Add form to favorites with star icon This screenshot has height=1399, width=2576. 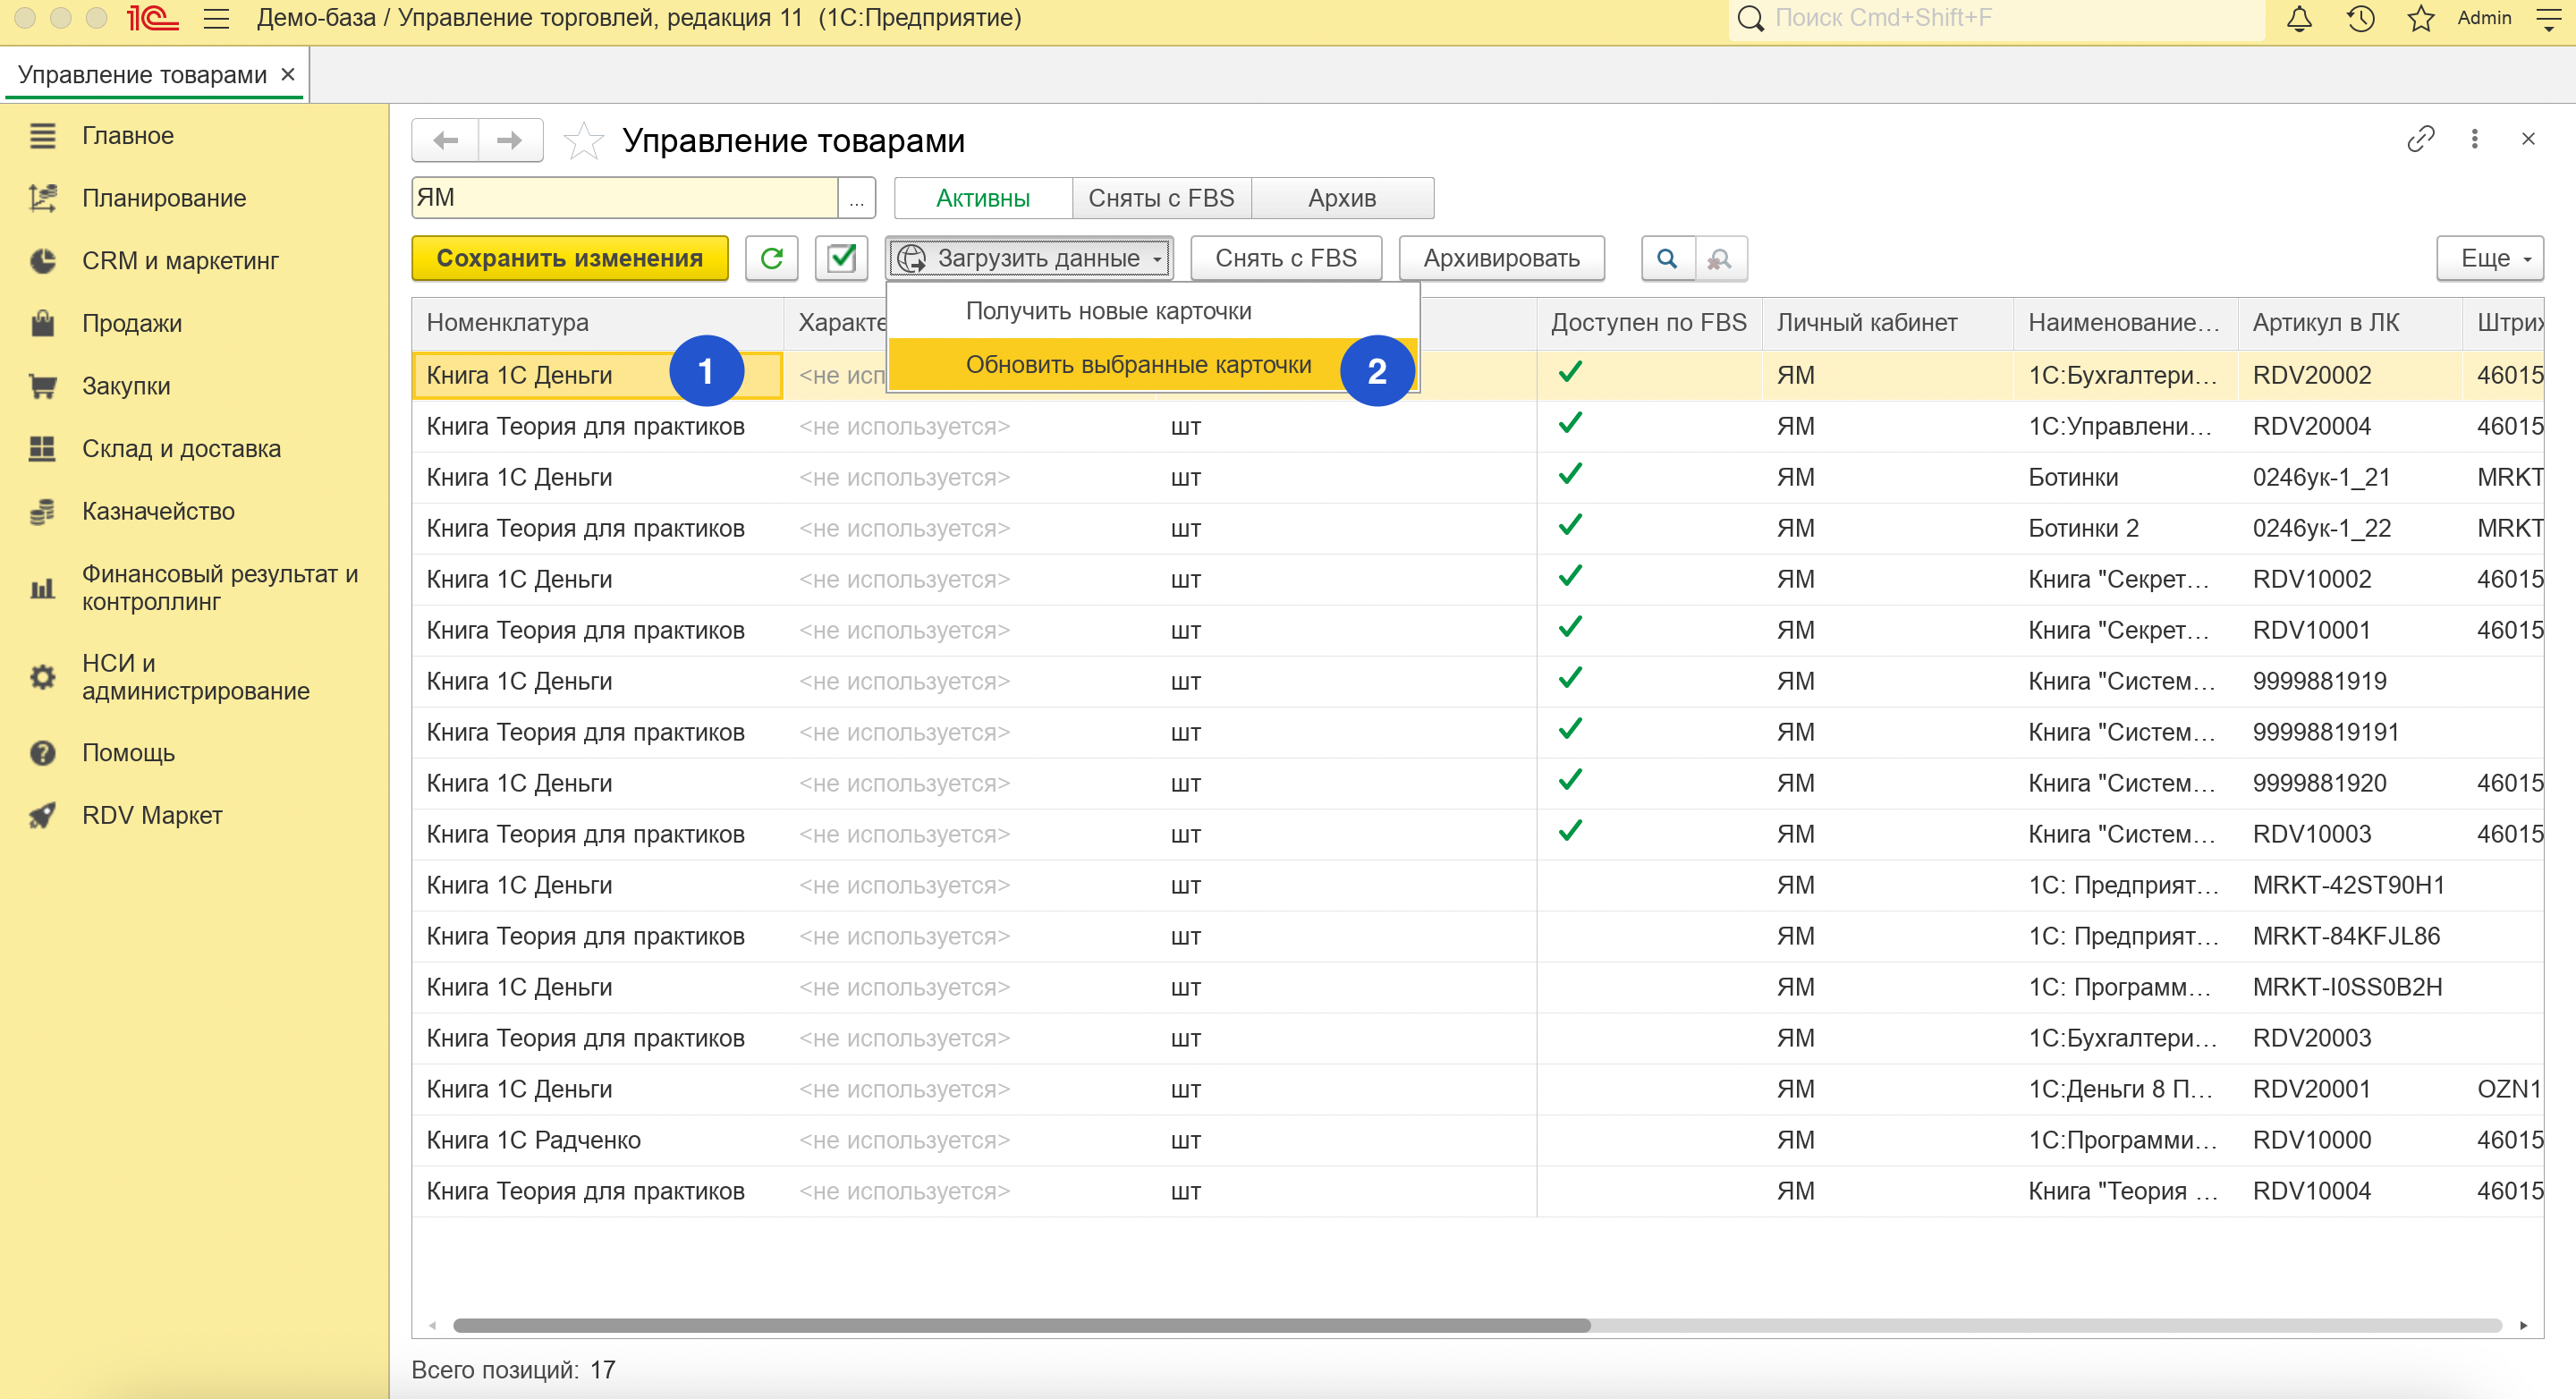tap(583, 141)
